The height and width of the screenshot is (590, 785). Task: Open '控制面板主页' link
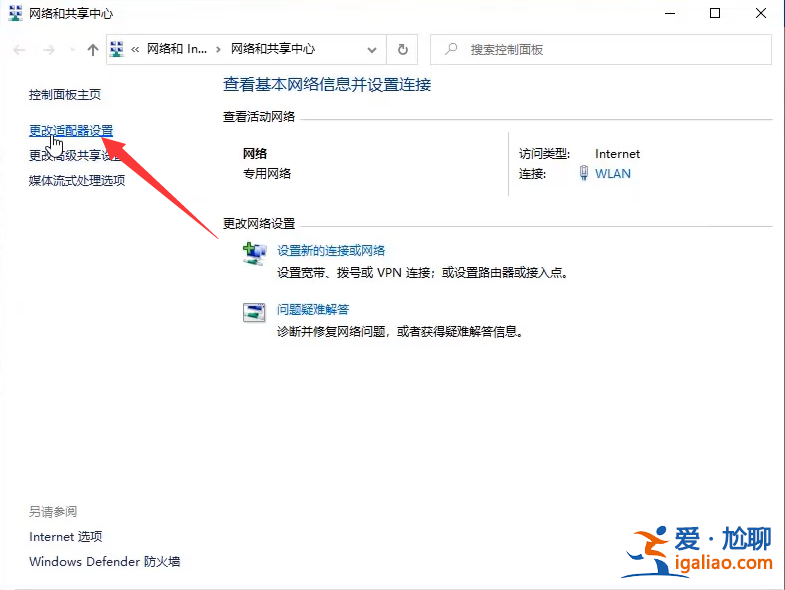65,95
